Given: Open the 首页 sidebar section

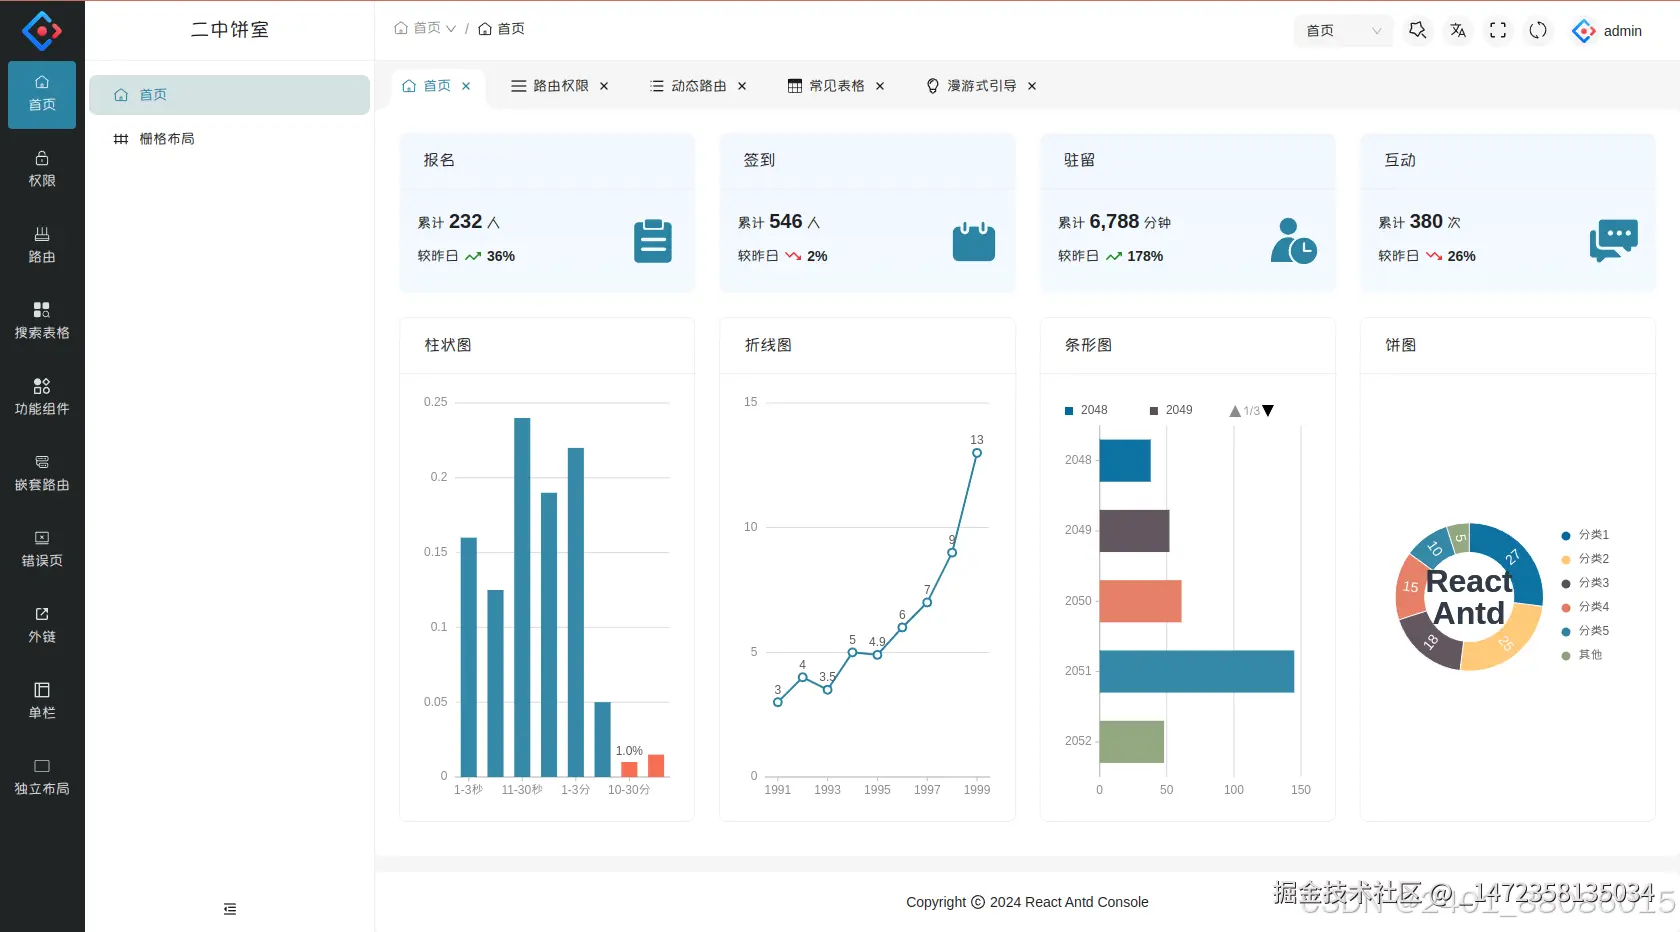Looking at the screenshot, I should (x=42, y=94).
